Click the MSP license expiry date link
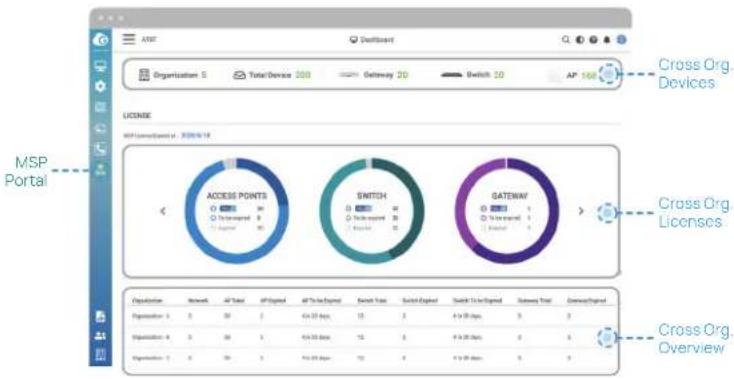Screen dimensions: 734x379 pos(195,135)
